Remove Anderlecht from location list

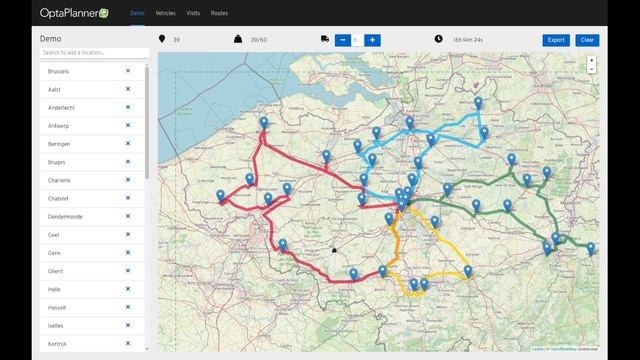click(x=128, y=107)
